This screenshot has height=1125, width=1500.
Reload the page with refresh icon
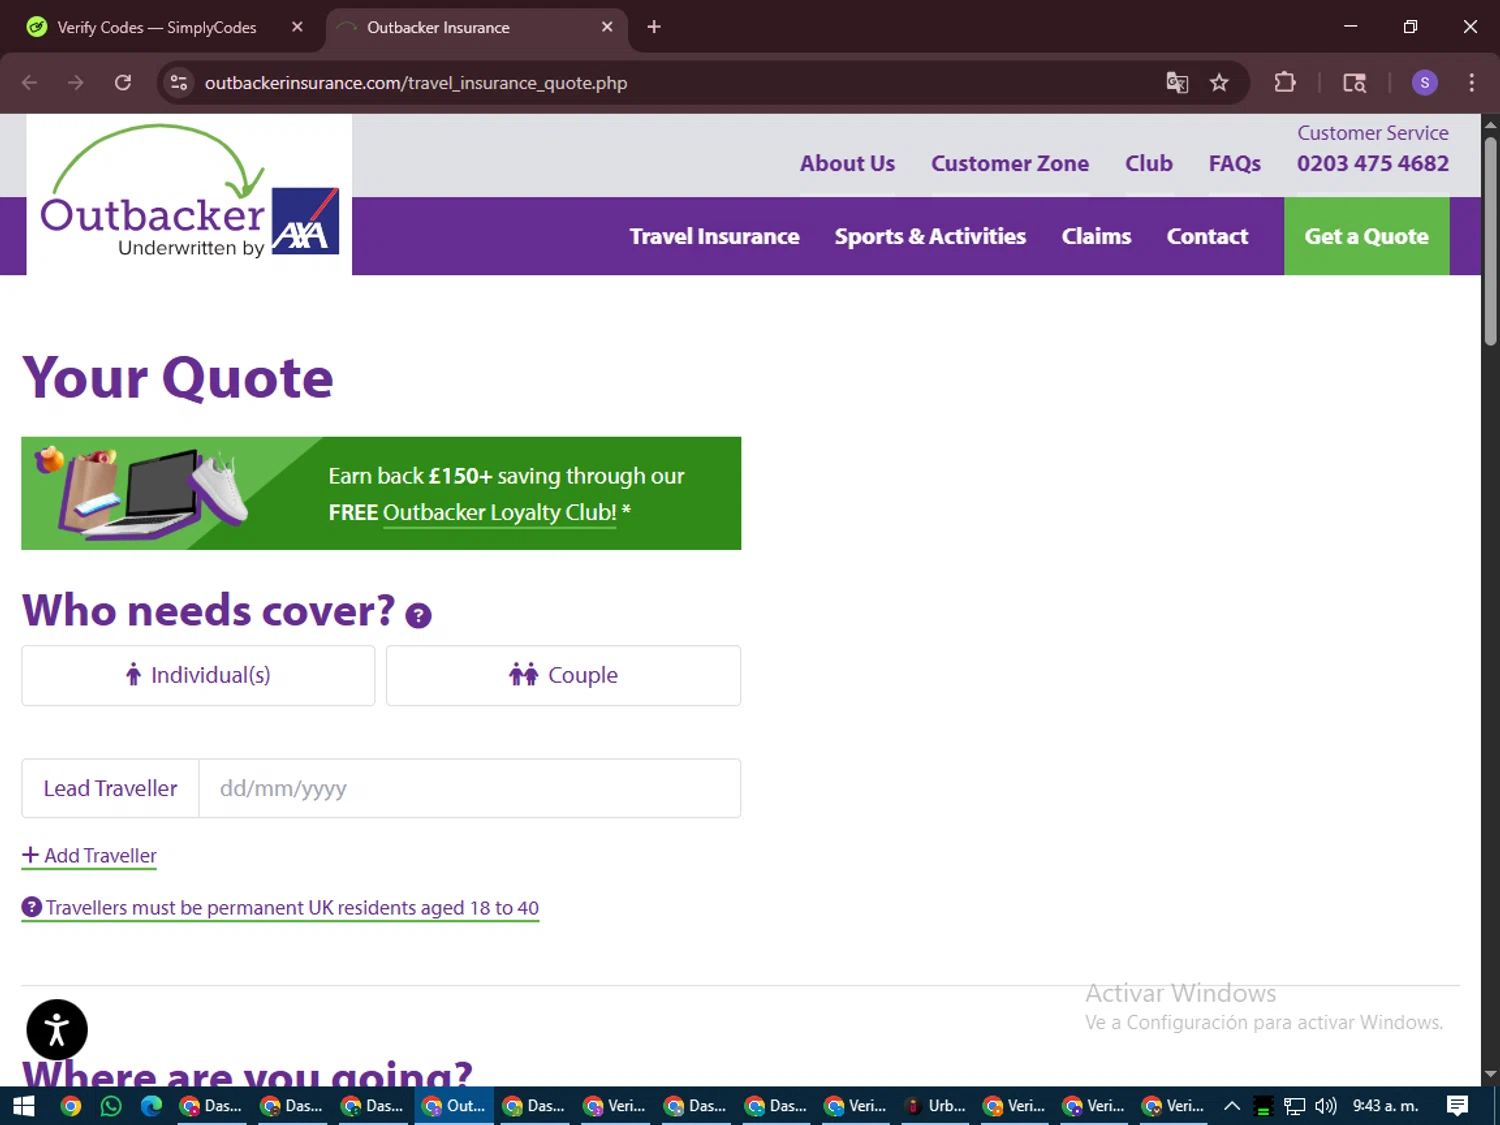coord(123,83)
